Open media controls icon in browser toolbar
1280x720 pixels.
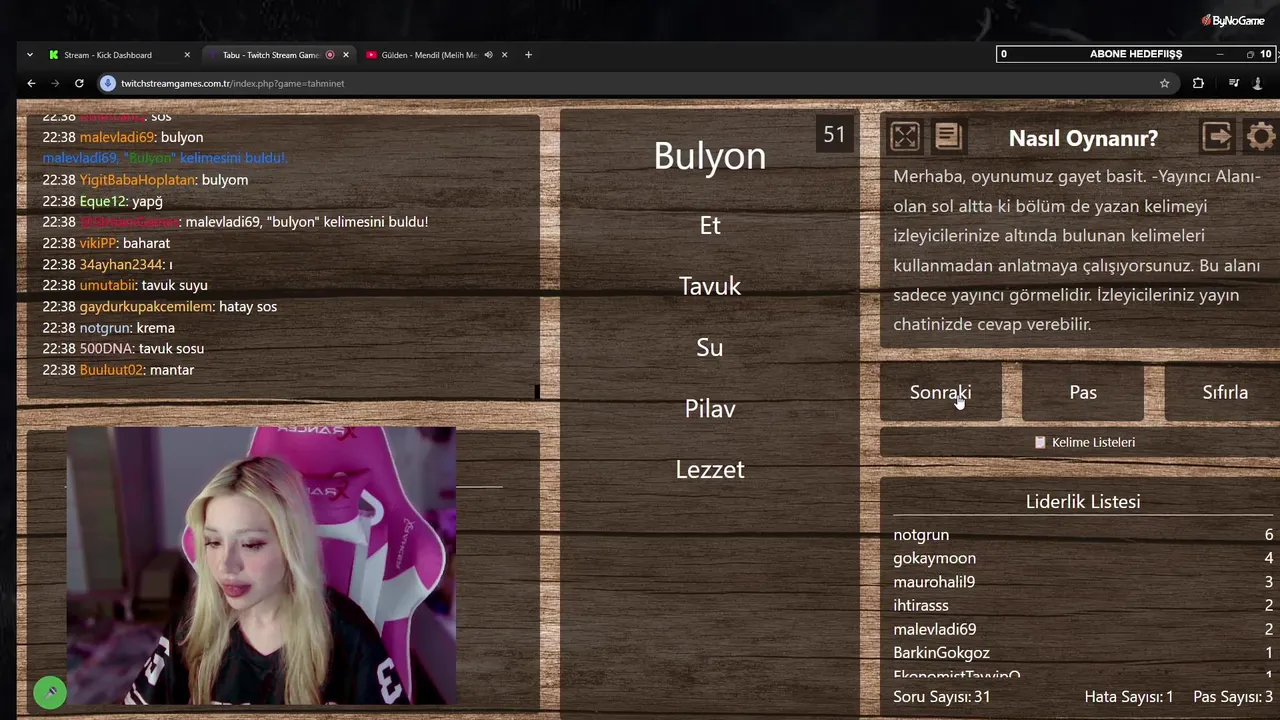[1234, 83]
